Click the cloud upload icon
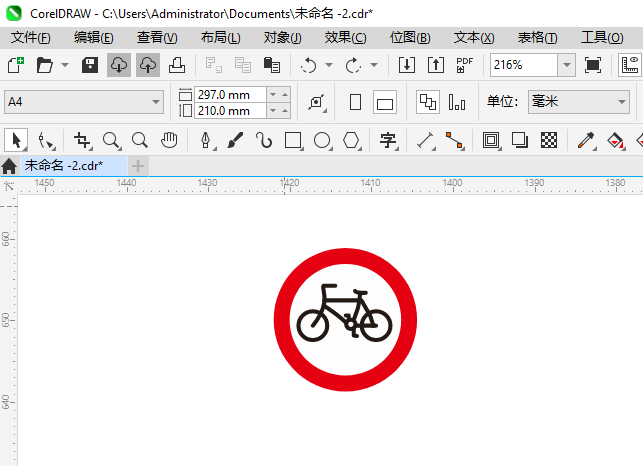This screenshot has width=643, height=466. point(148,65)
